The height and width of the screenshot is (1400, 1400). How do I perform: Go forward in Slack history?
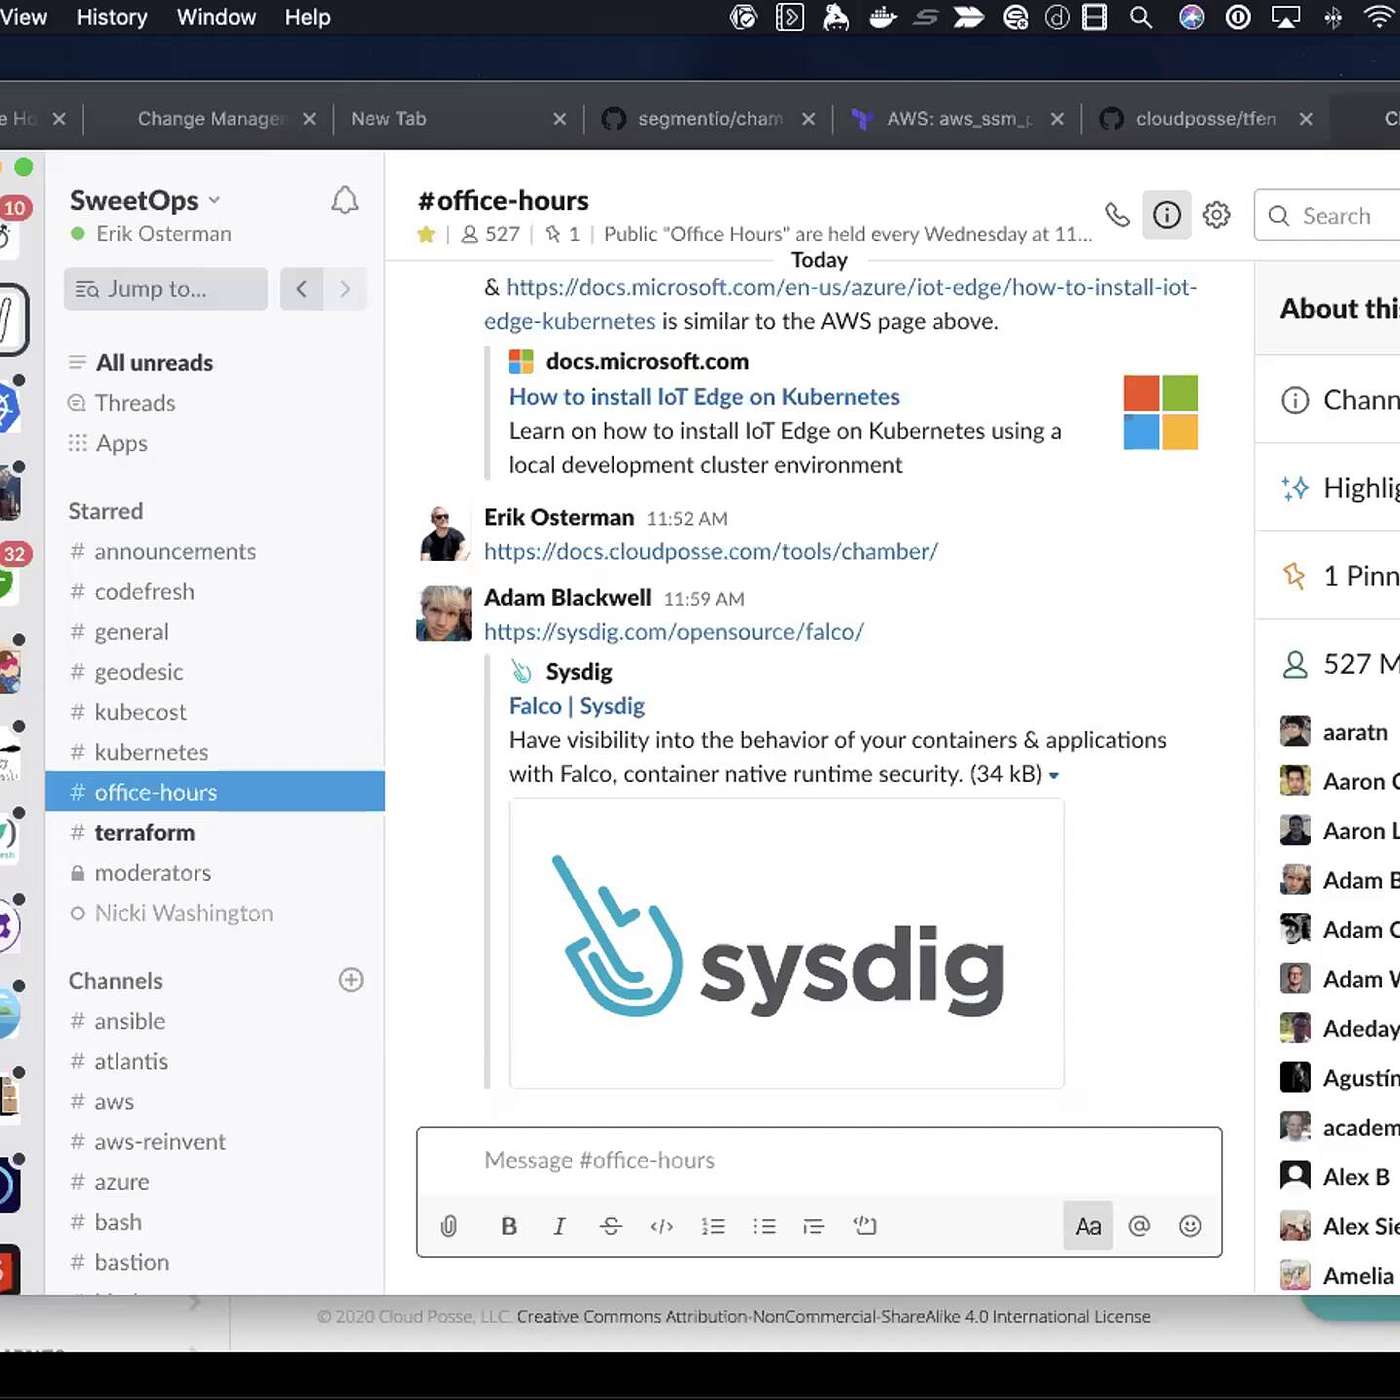tap(345, 289)
